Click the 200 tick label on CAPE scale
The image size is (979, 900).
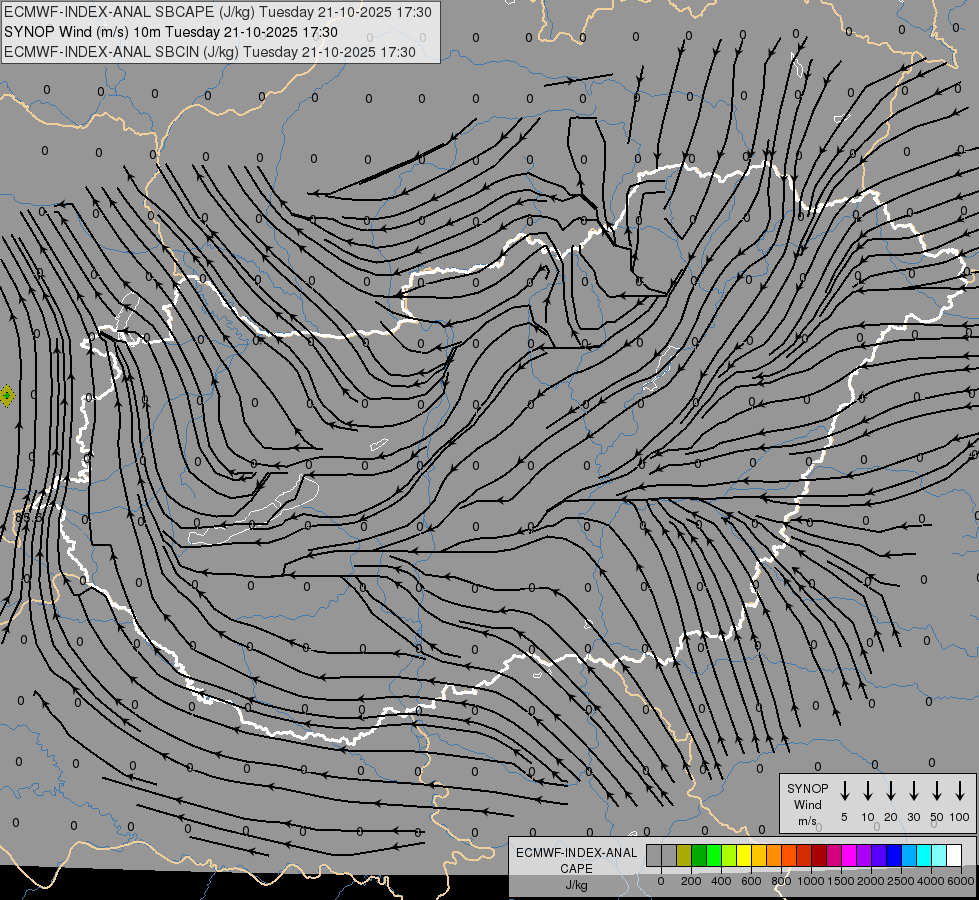click(x=691, y=881)
